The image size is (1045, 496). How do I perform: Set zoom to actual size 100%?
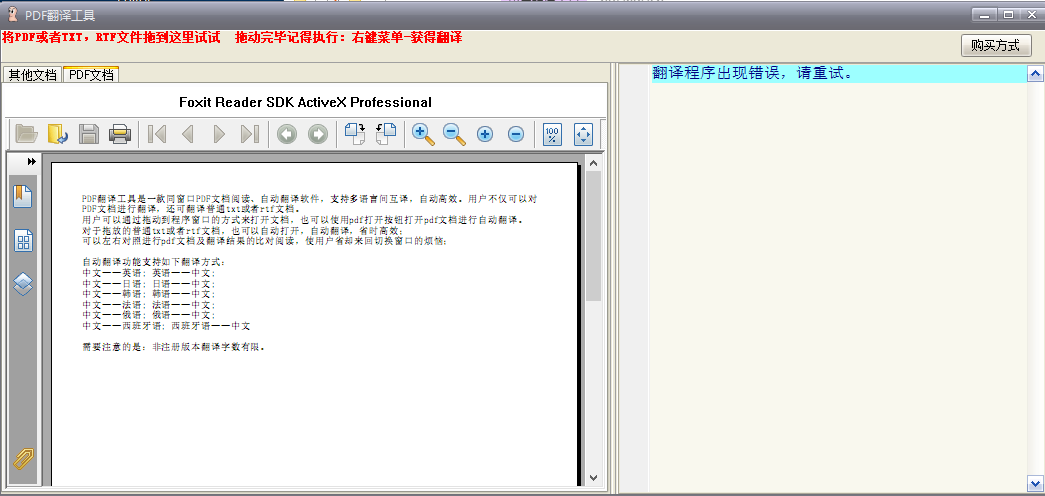pos(552,134)
